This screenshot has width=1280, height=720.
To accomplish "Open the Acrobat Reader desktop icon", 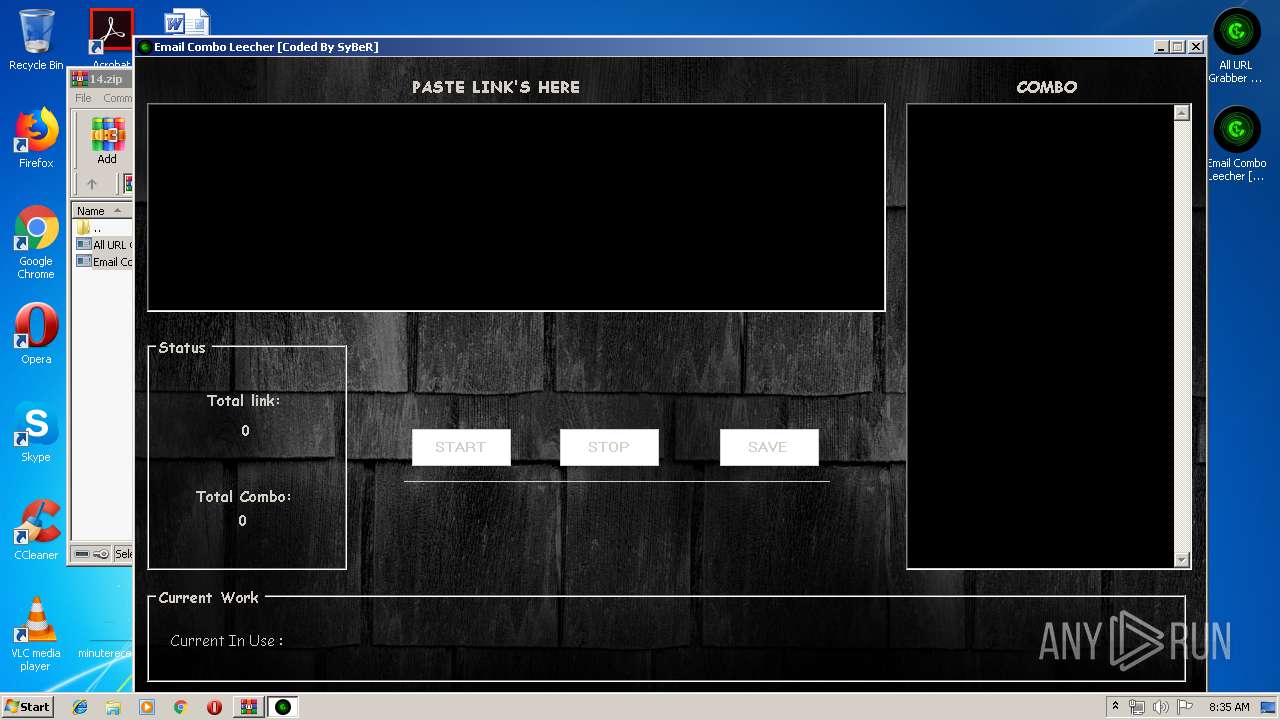I will 111,40.
